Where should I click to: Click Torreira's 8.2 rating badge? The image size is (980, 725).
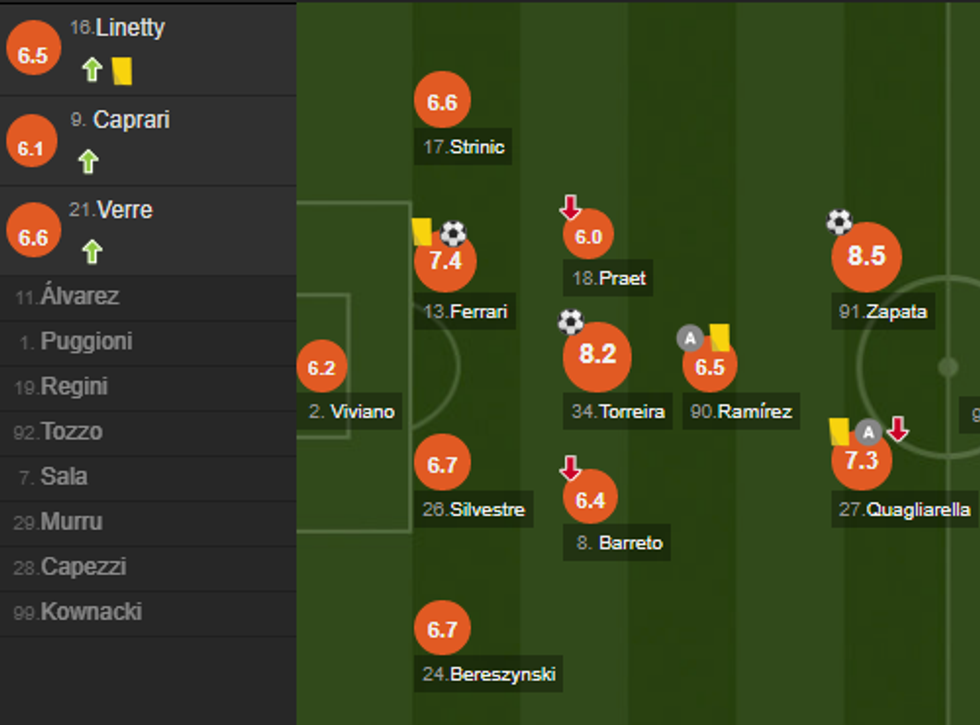tap(597, 355)
